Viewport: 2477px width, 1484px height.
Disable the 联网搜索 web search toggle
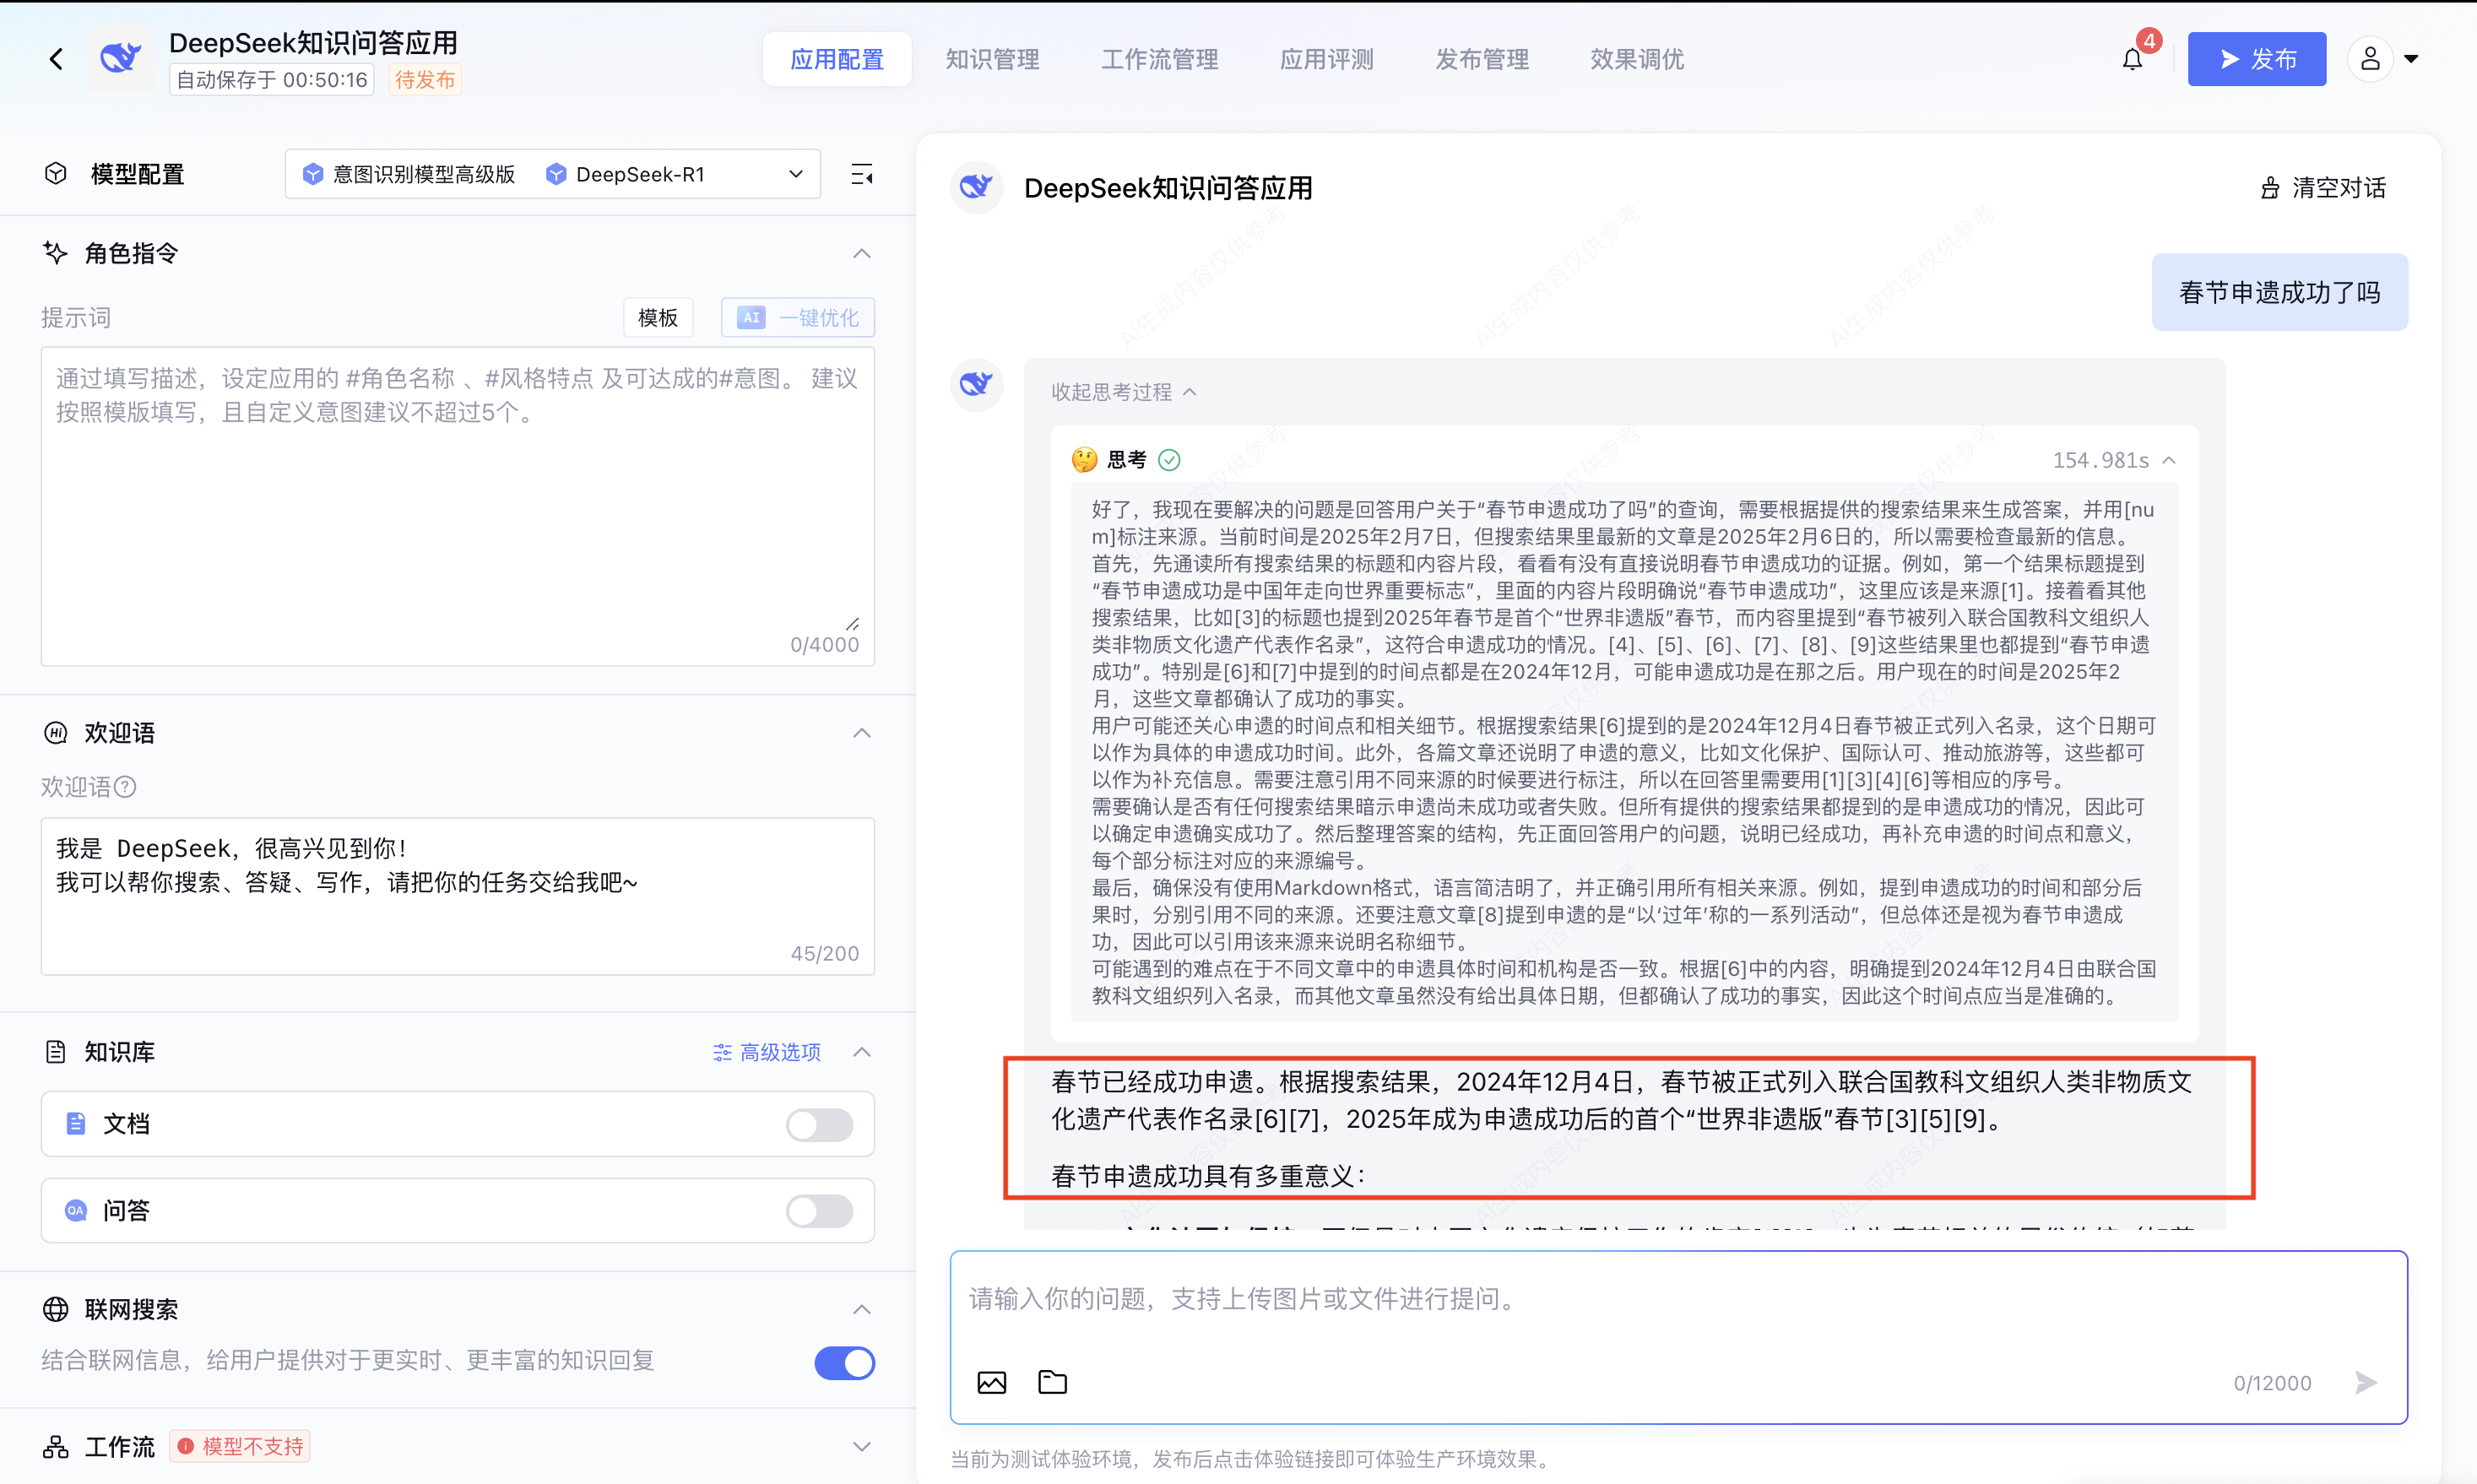845,1363
